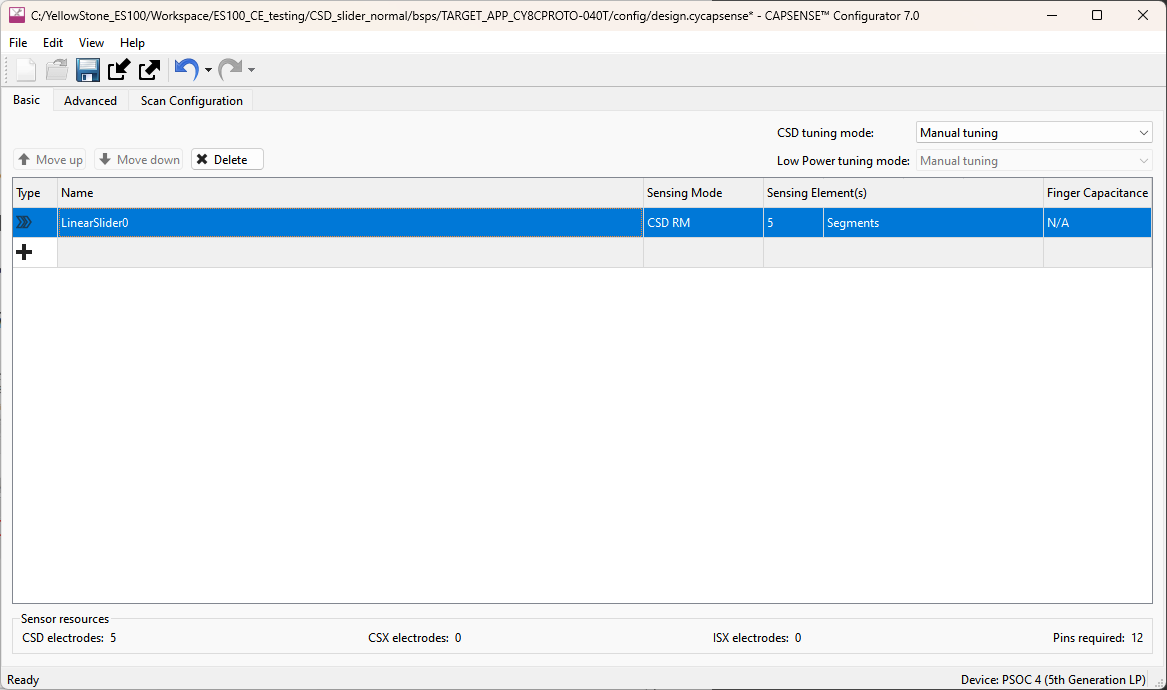This screenshot has width=1167, height=690.
Task: Click the Open folder icon in toolbar
Action: tap(57, 70)
